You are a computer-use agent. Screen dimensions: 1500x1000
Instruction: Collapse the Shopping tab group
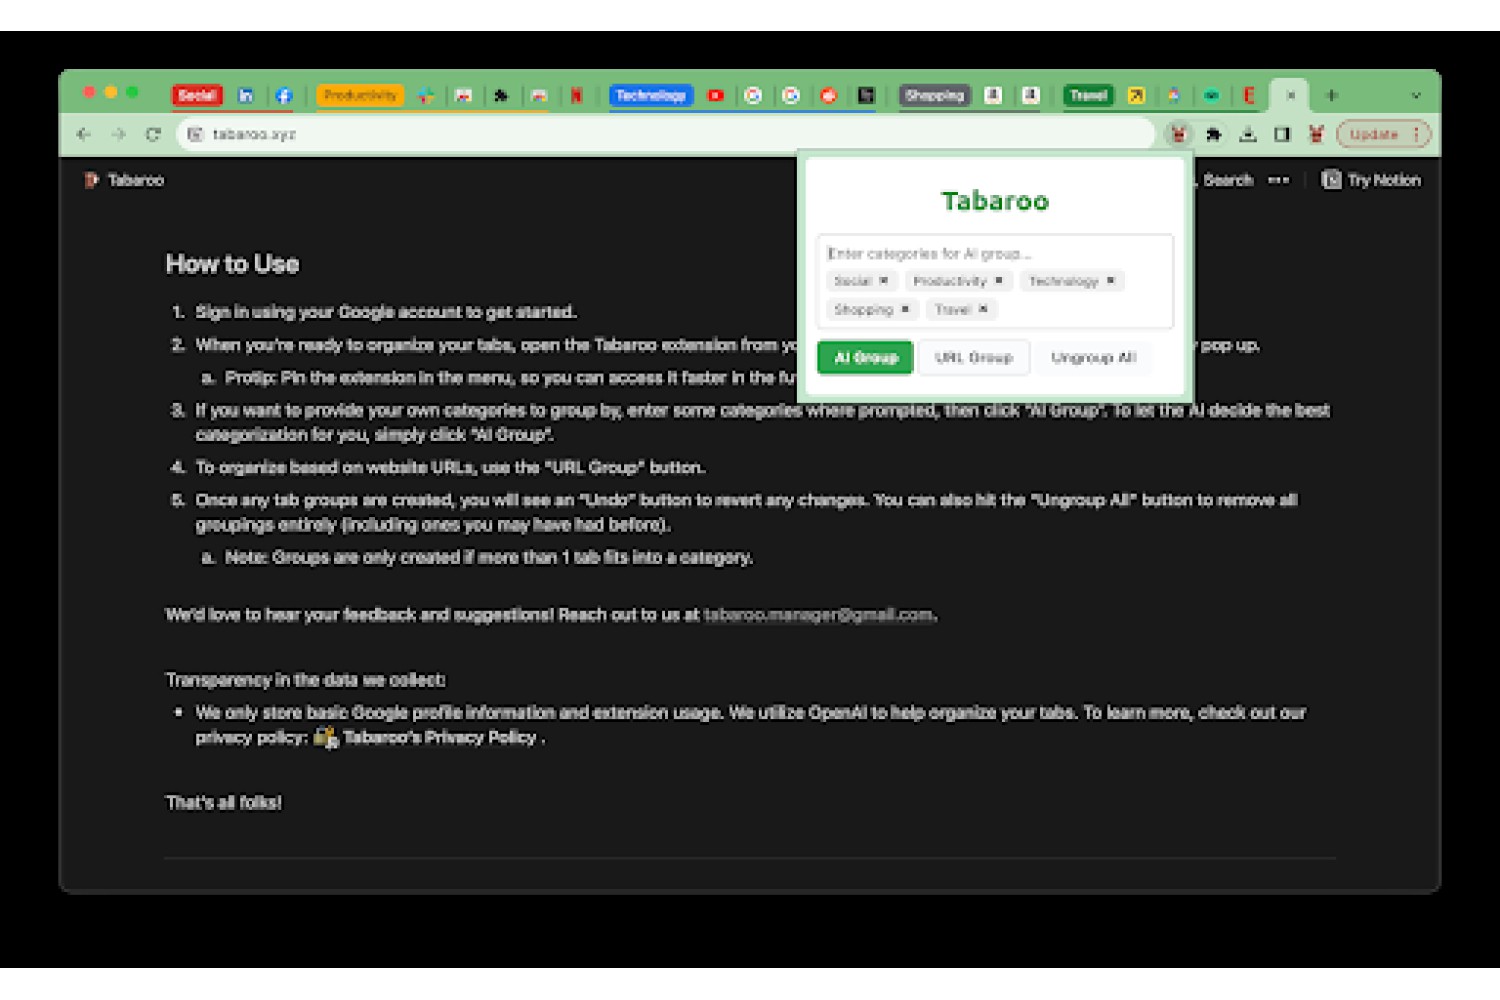935,96
